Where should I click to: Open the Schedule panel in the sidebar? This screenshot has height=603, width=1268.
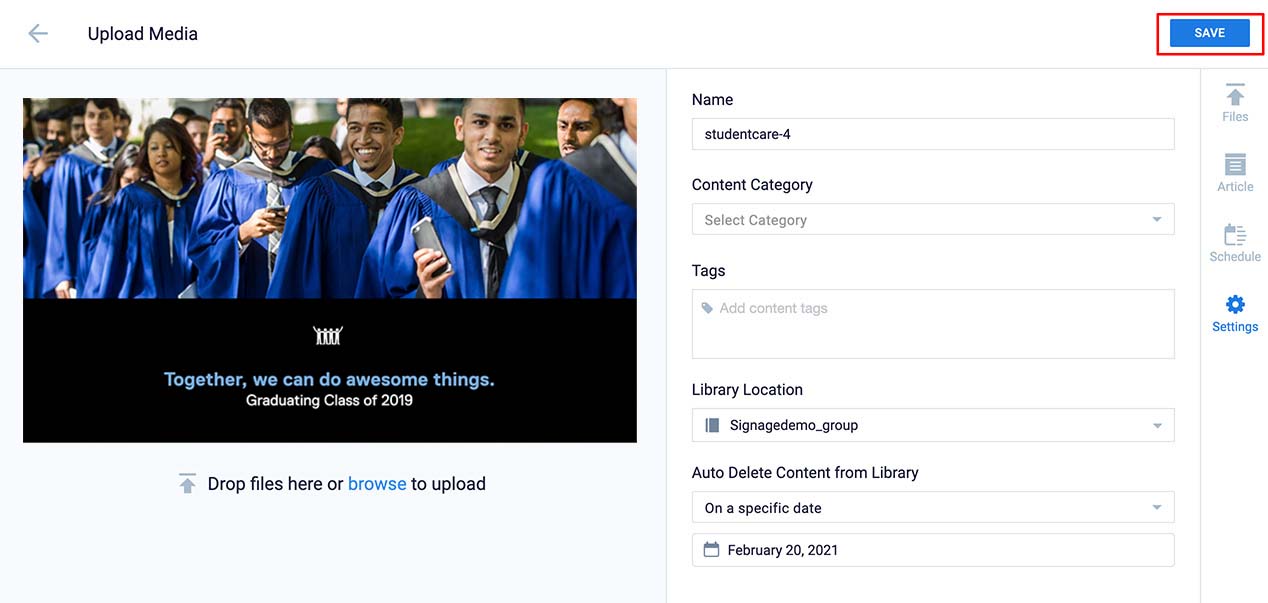1235,243
